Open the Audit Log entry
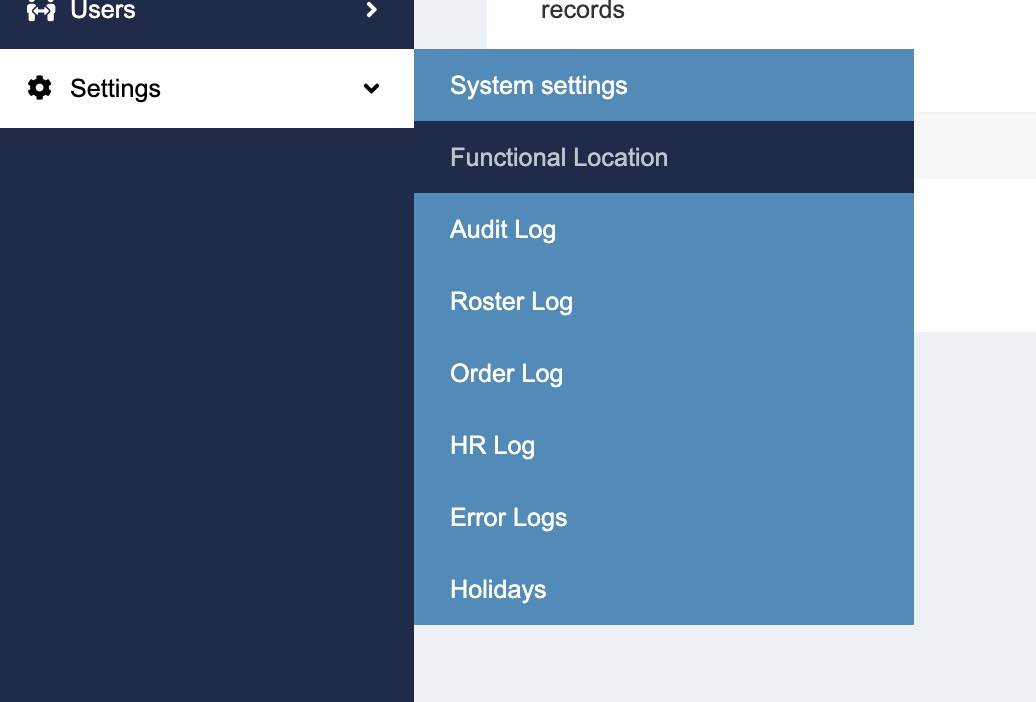1036x702 pixels. tap(502, 229)
